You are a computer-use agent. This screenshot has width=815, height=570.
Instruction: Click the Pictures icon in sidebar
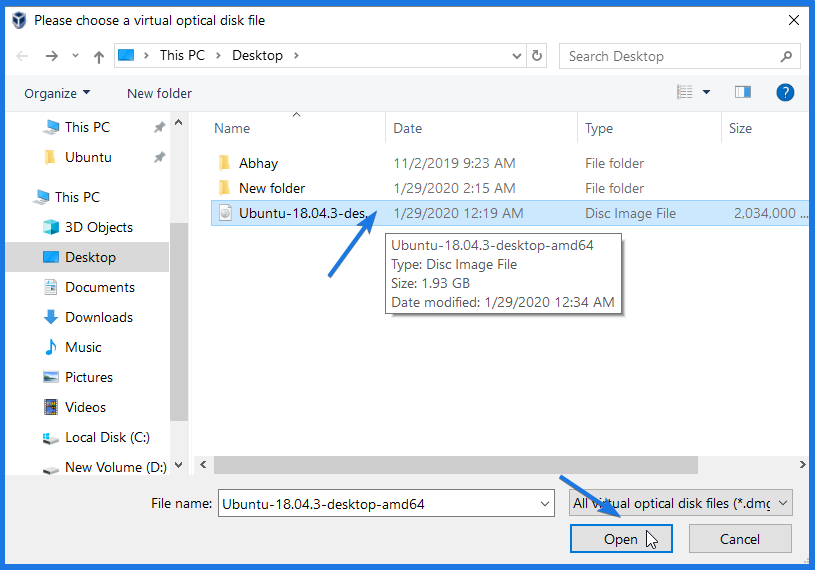50,377
